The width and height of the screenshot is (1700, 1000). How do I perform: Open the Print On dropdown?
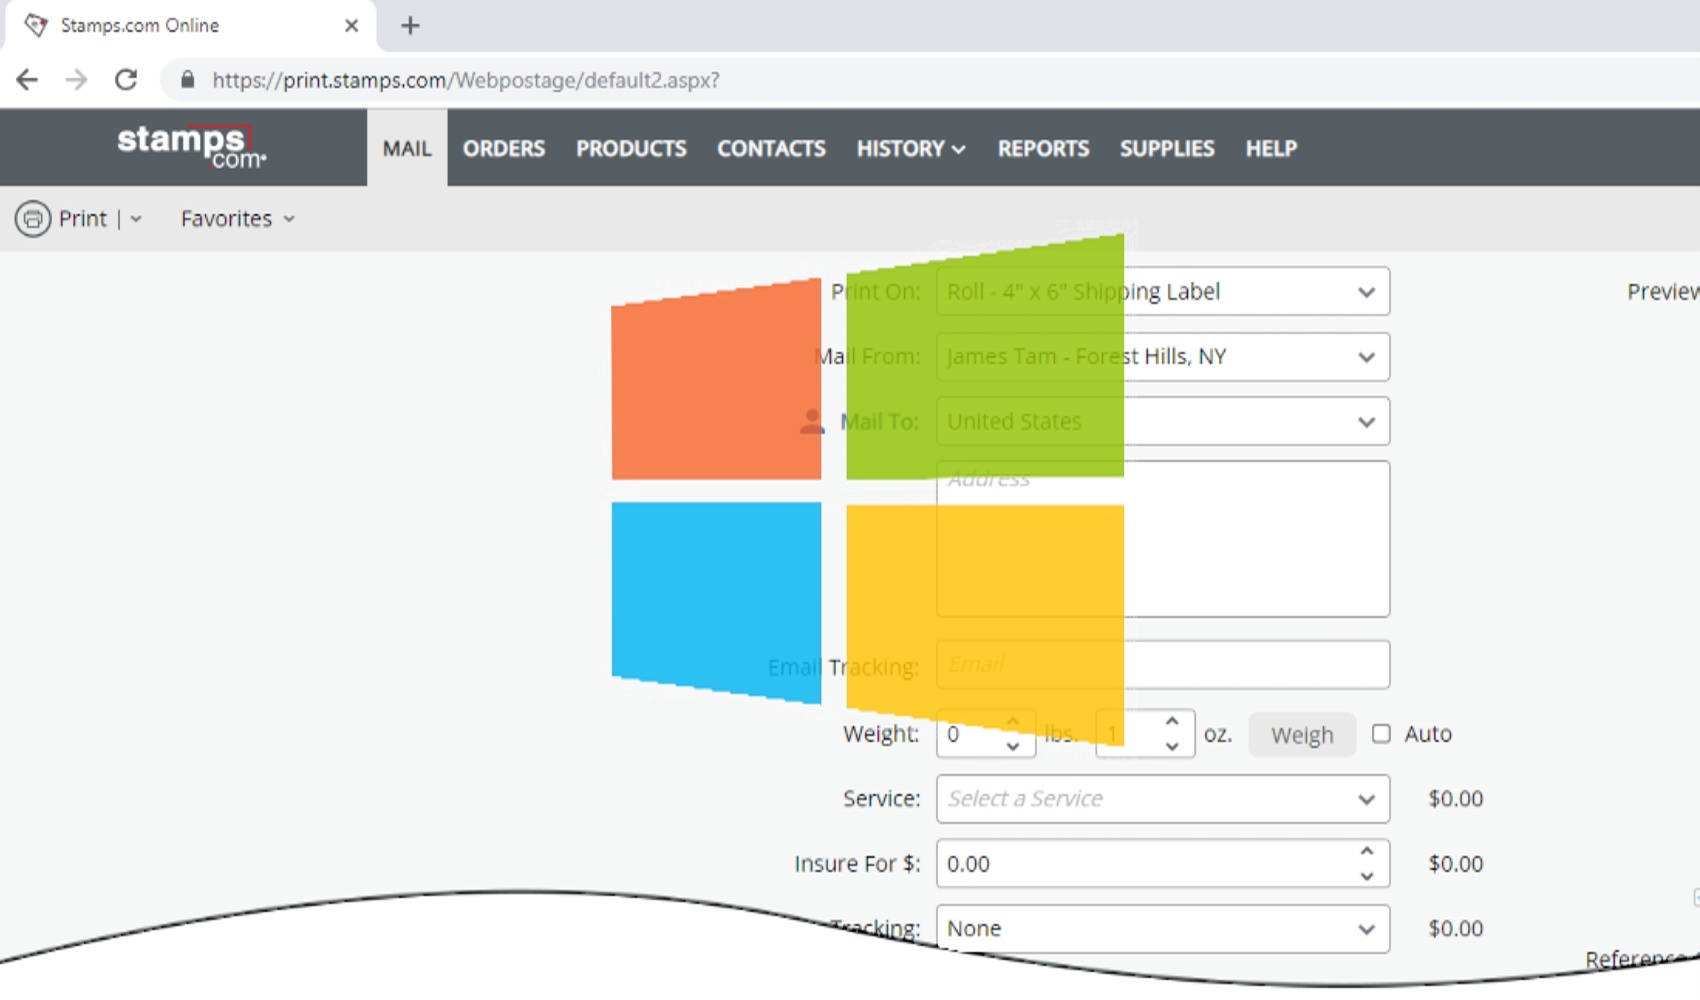[x=1163, y=291]
